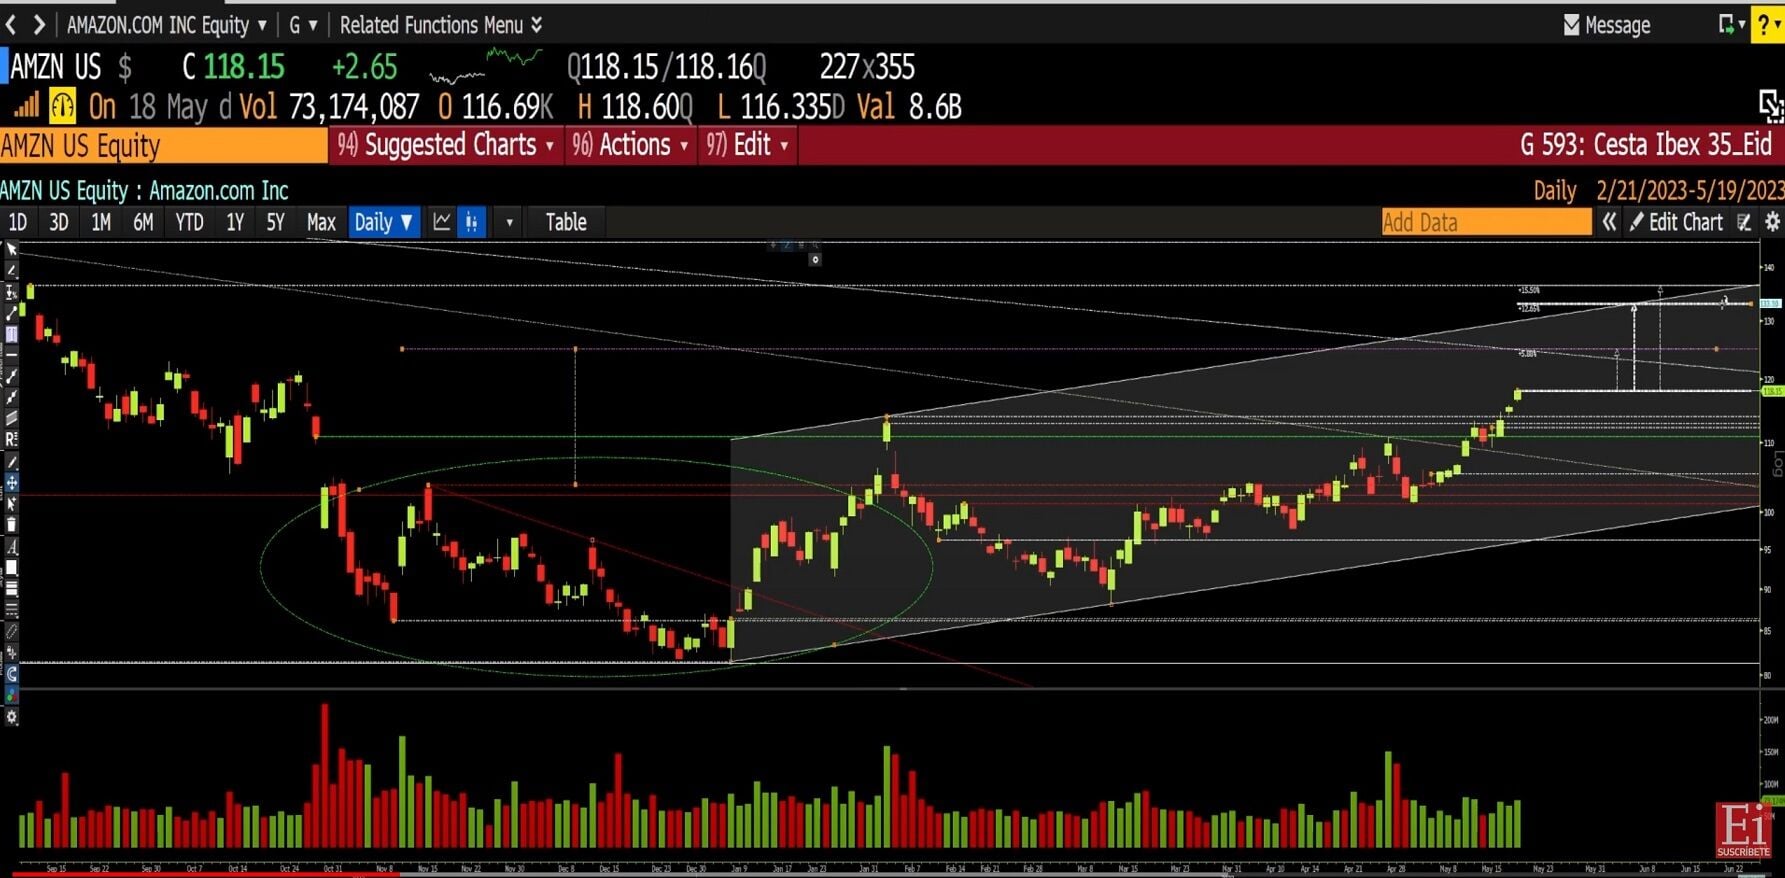The width and height of the screenshot is (1785, 878).
Task: Go forward with the right arrow
Action: pyautogui.click(x=39, y=24)
